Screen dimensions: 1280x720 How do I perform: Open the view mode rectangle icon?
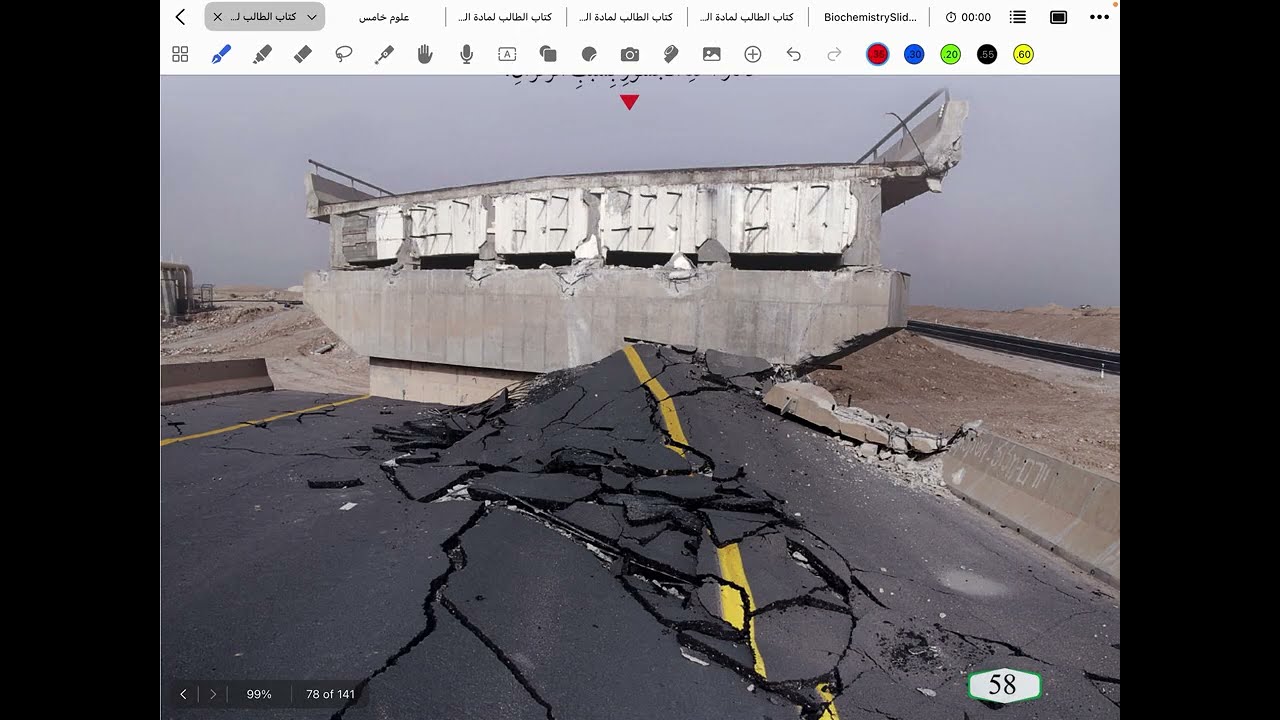click(1058, 17)
